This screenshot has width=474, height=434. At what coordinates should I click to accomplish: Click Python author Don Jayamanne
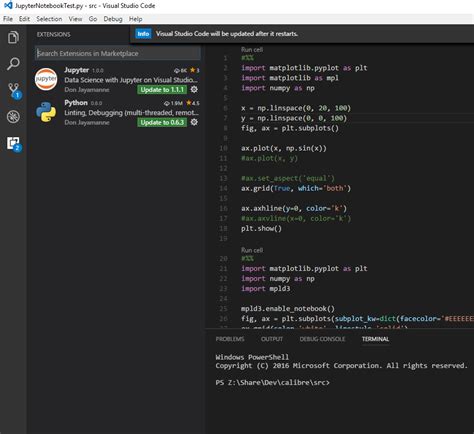[87, 122]
